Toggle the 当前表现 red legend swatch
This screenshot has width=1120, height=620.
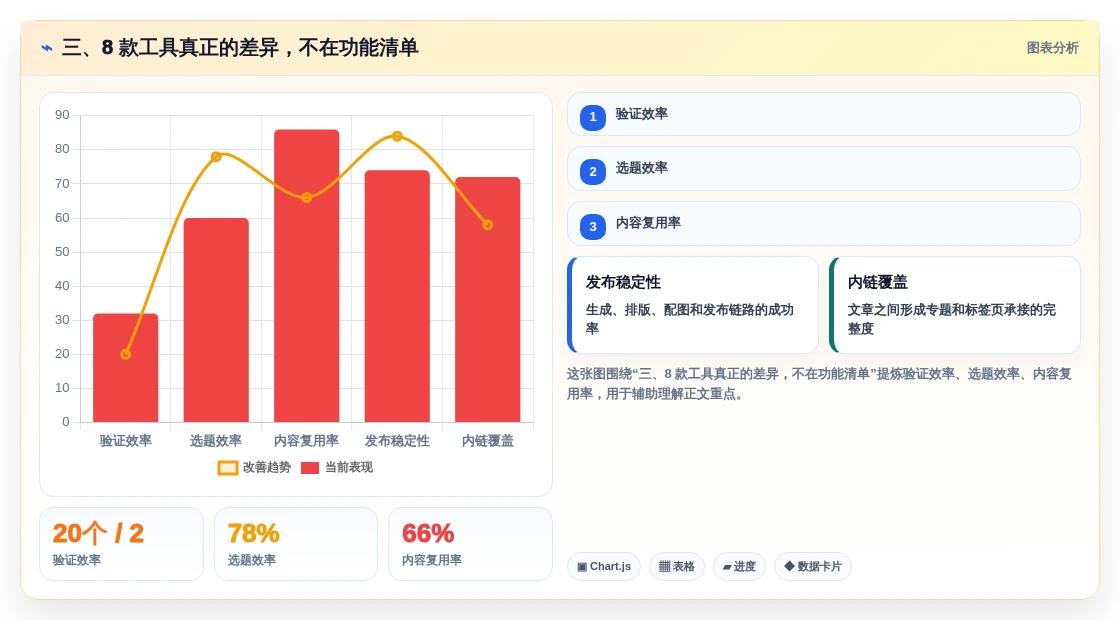310,468
